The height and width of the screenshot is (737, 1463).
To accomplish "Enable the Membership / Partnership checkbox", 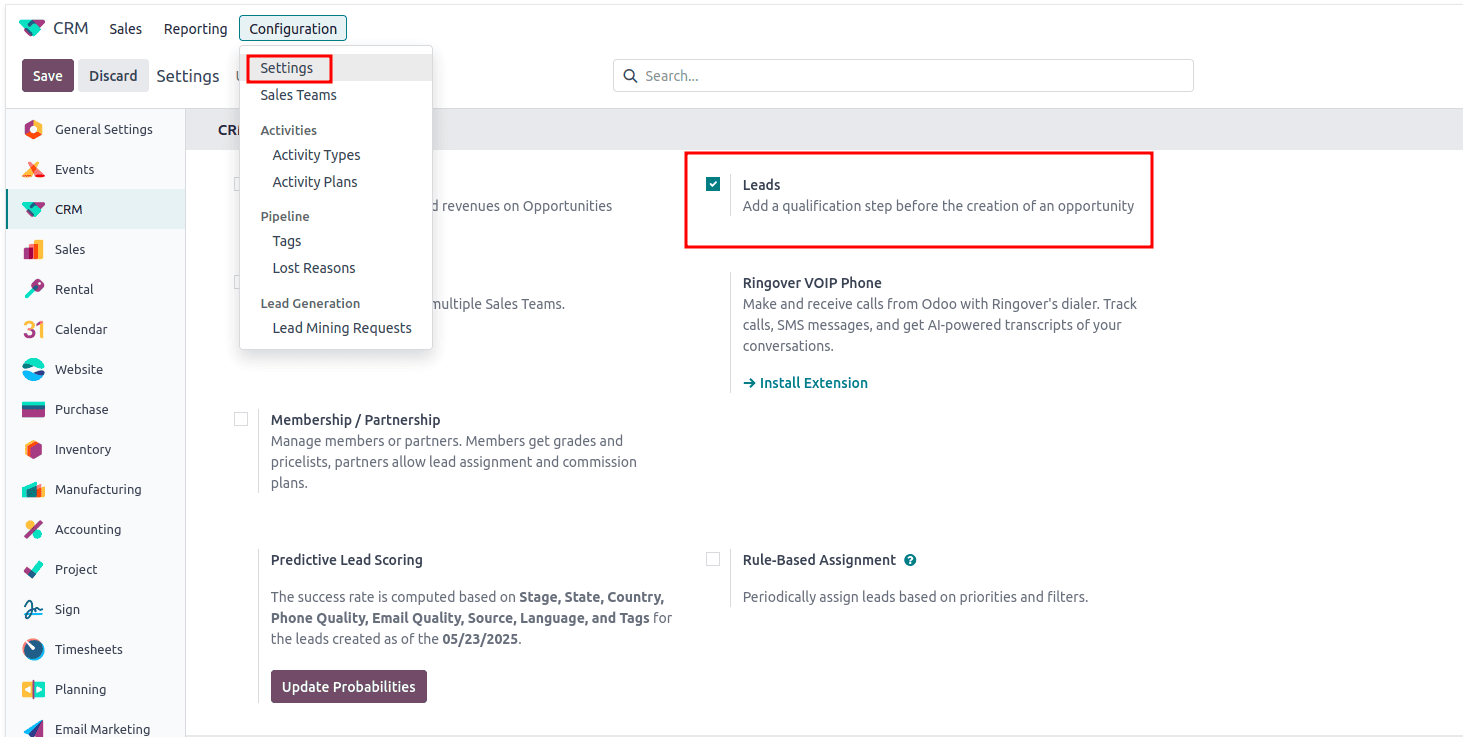I will (241, 419).
